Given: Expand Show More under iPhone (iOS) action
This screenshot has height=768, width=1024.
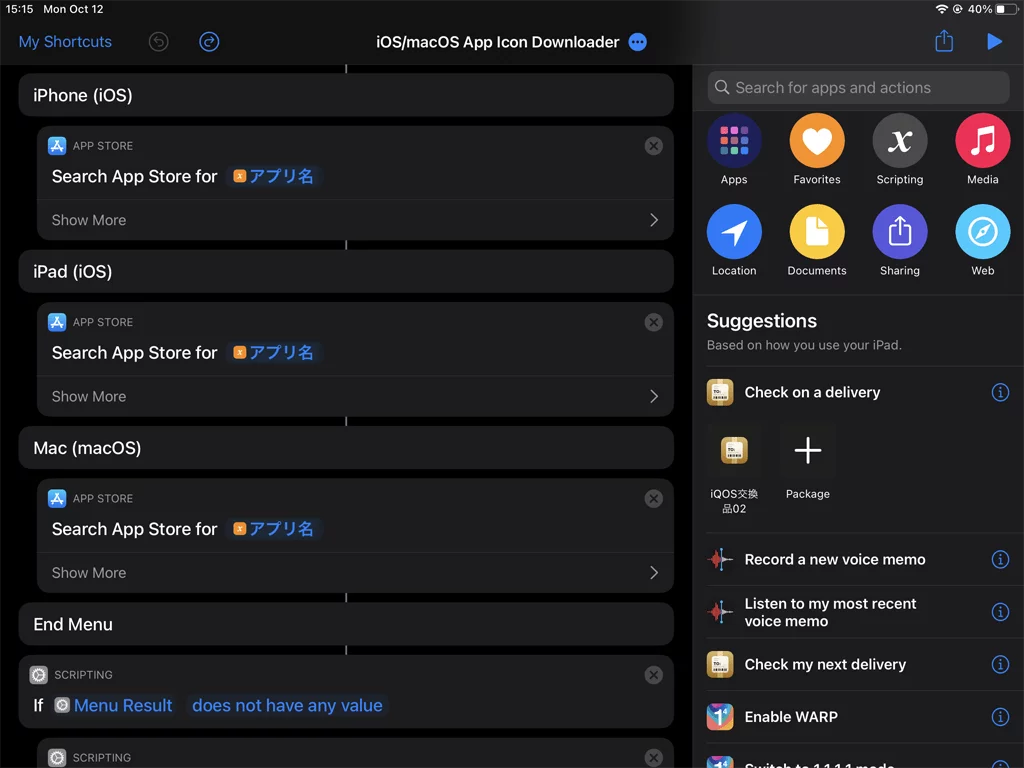Looking at the screenshot, I should point(355,220).
